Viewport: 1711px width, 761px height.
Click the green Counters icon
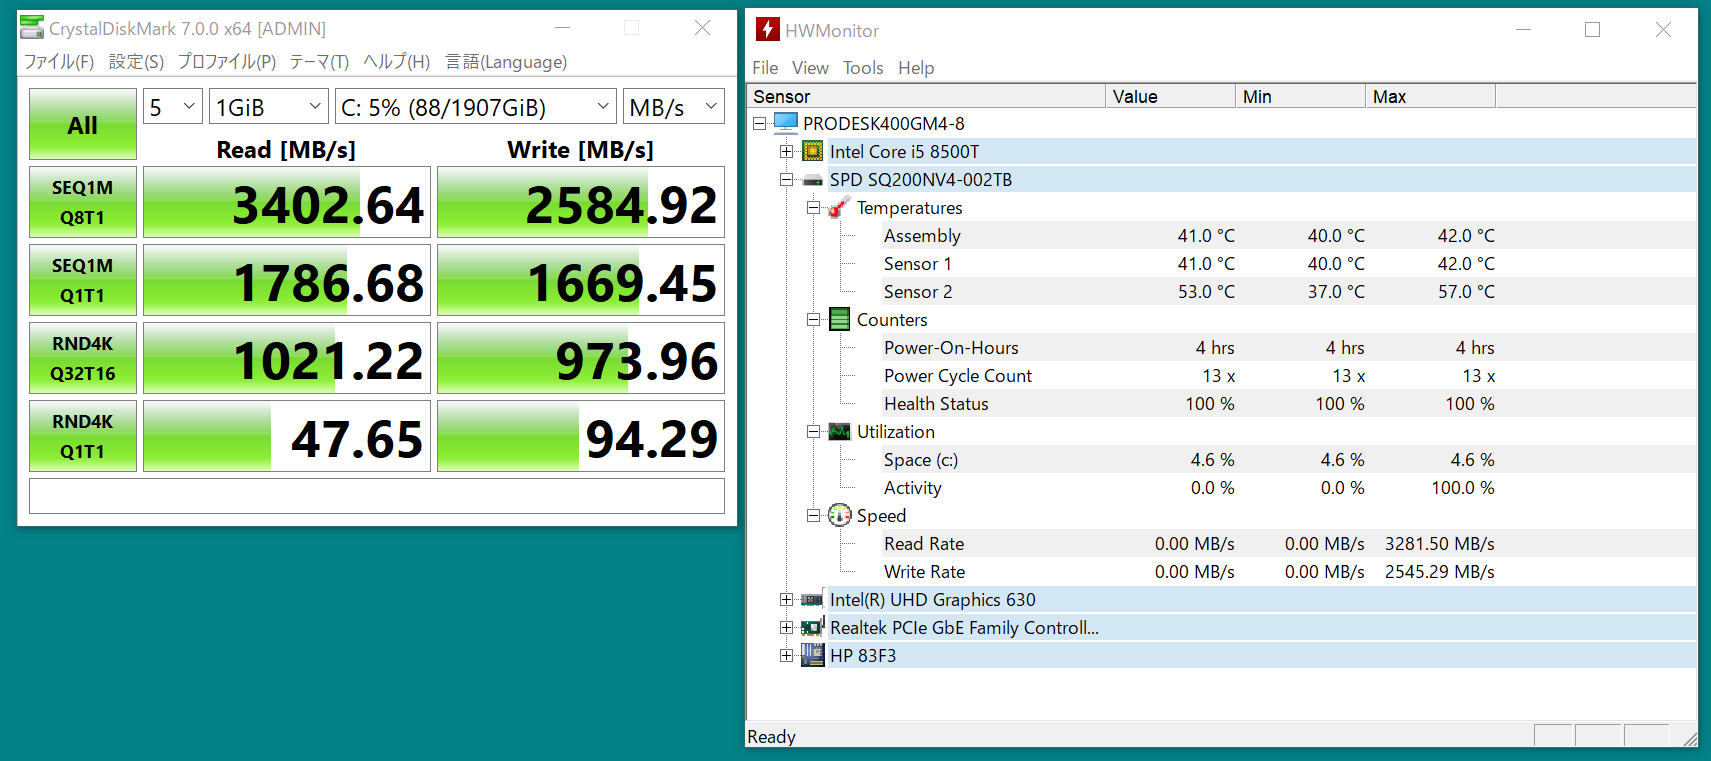[x=840, y=320]
